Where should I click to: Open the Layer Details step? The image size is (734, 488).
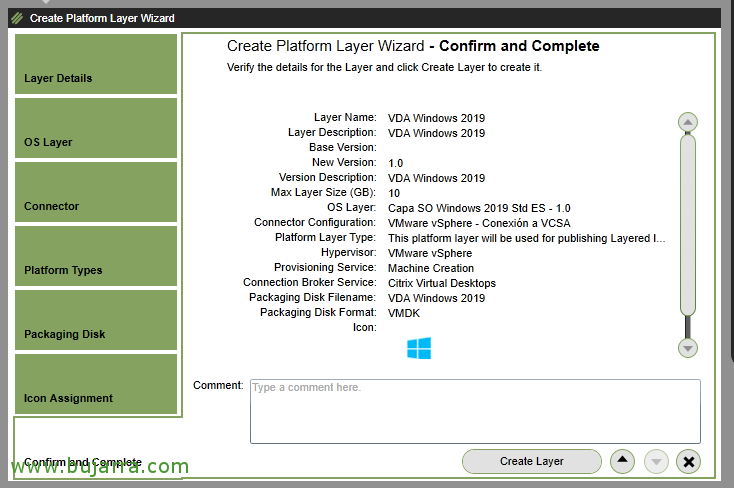click(96, 64)
